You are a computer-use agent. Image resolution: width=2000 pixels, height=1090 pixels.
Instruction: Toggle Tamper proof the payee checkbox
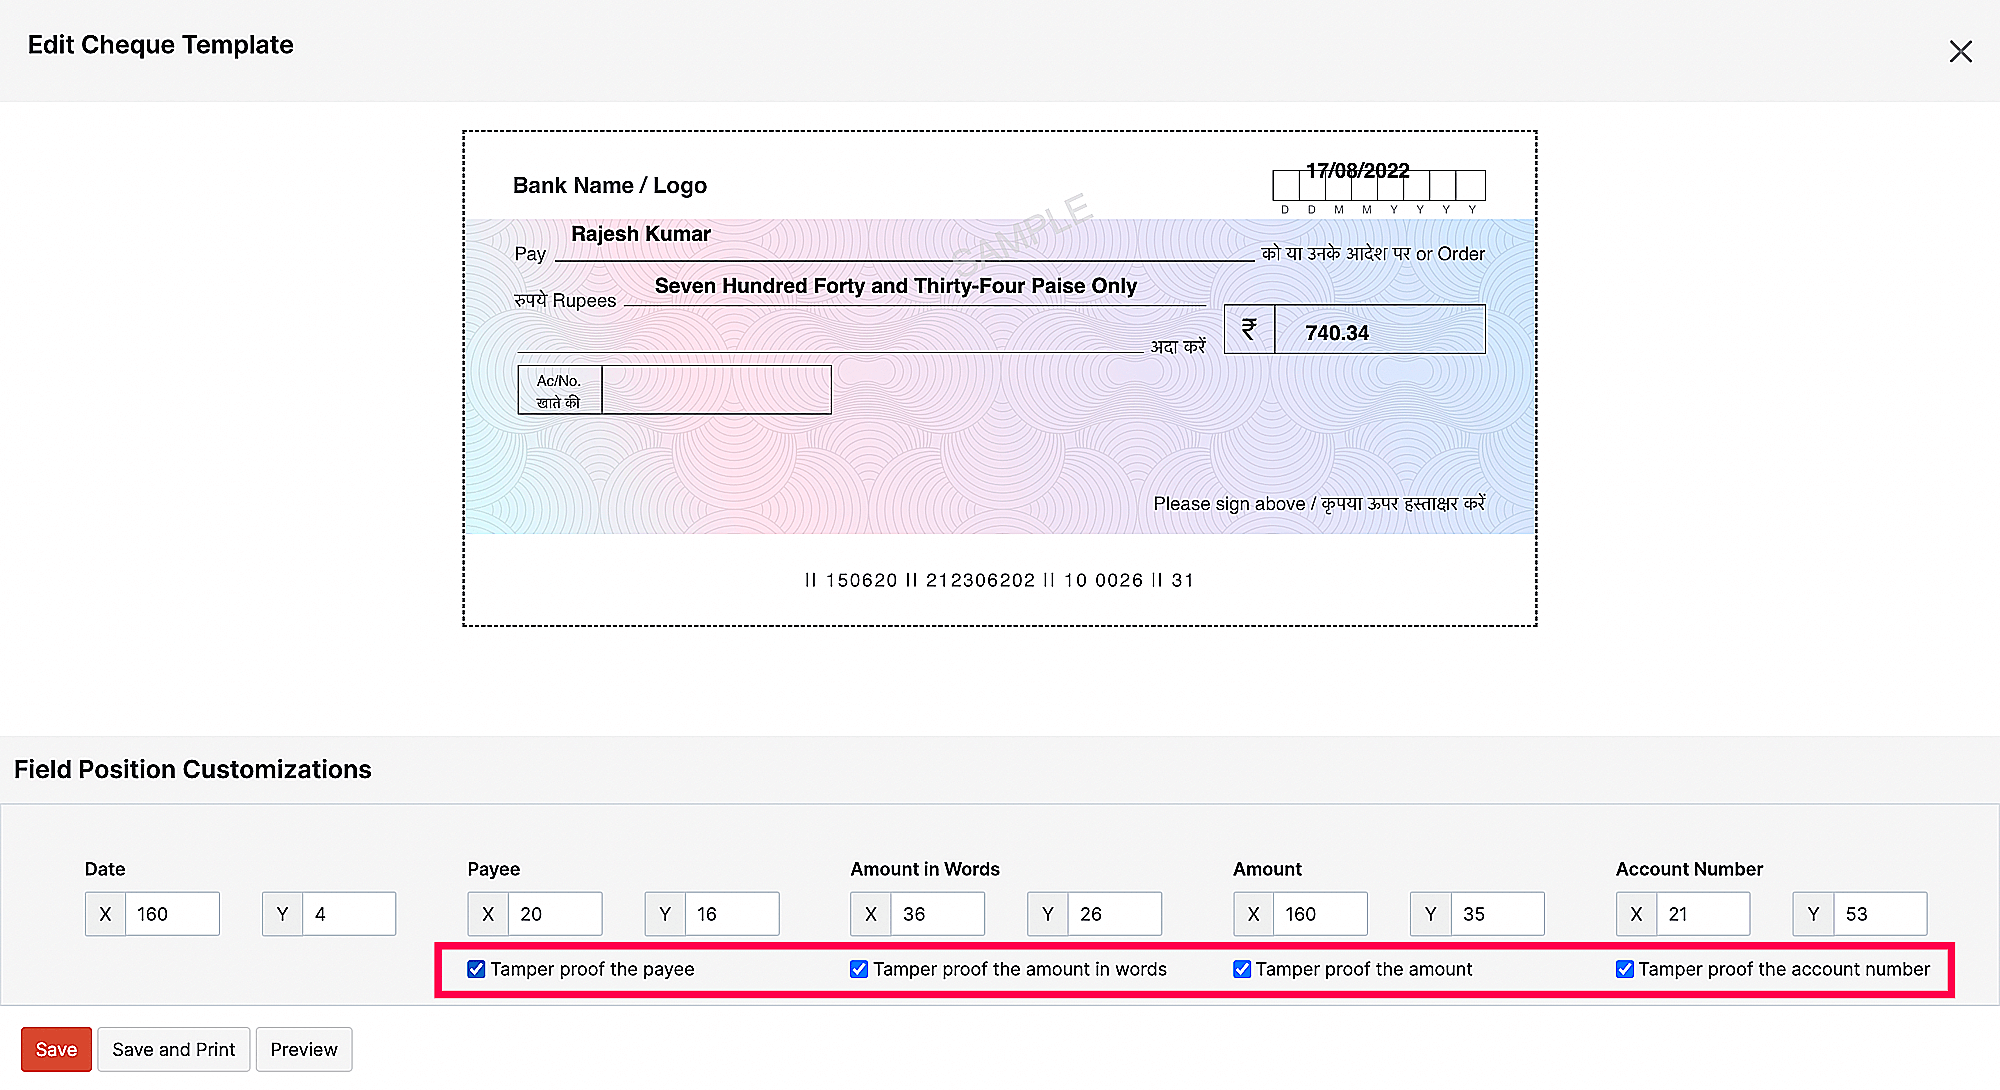pyautogui.click(x=477, y=969)
